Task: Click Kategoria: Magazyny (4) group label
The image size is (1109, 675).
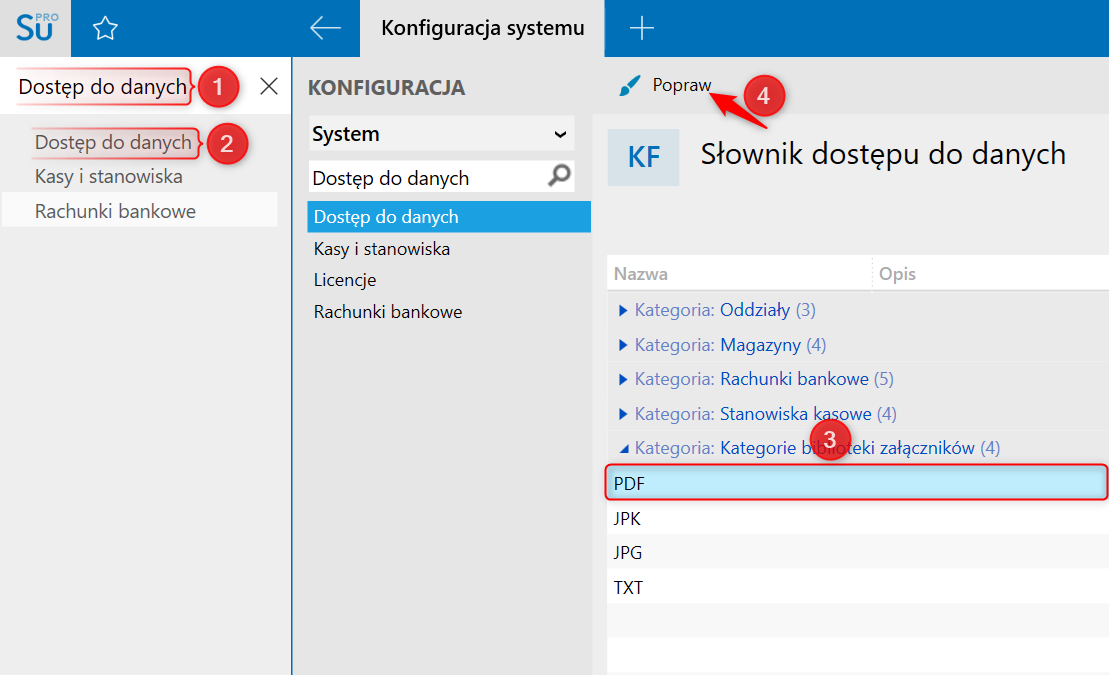Action: point(730,345)
